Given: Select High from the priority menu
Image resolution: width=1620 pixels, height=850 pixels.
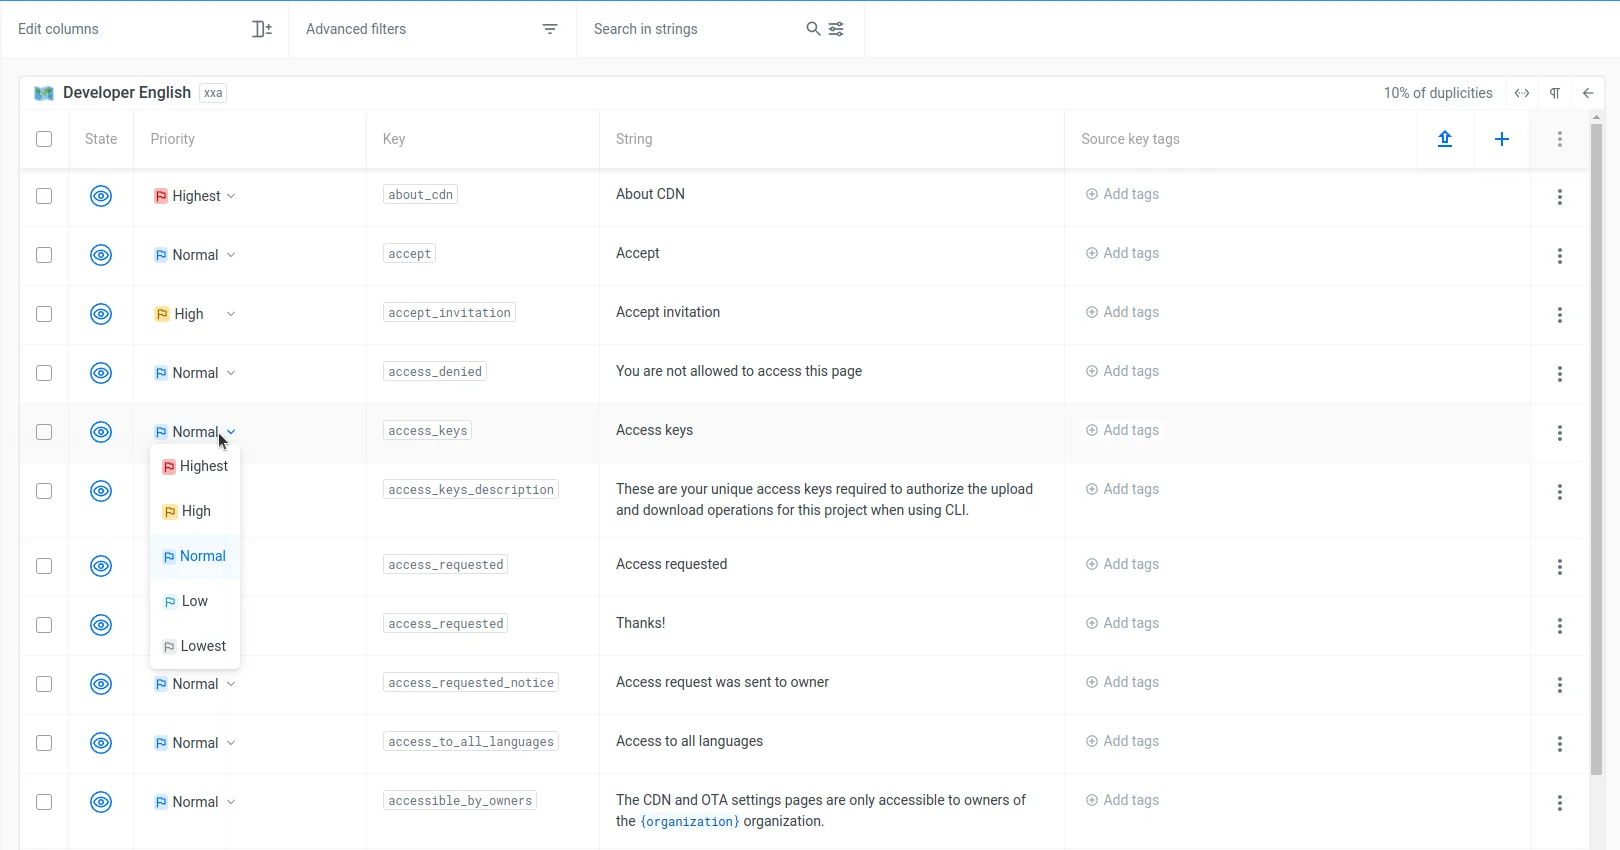Looking at the screenshot, I should pyautogui.click(x=195, y=511).
